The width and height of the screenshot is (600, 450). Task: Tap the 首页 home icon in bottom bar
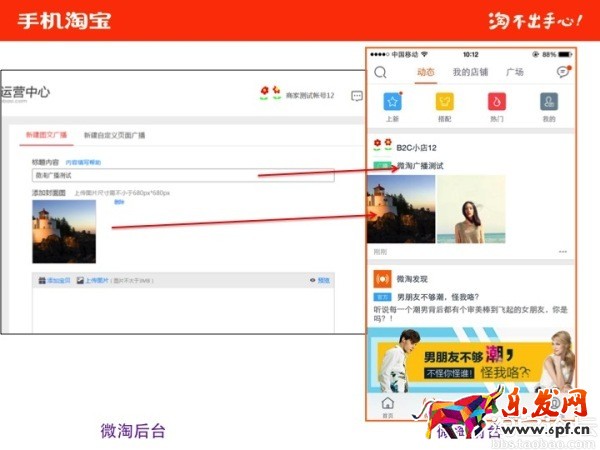coord(388,404)
